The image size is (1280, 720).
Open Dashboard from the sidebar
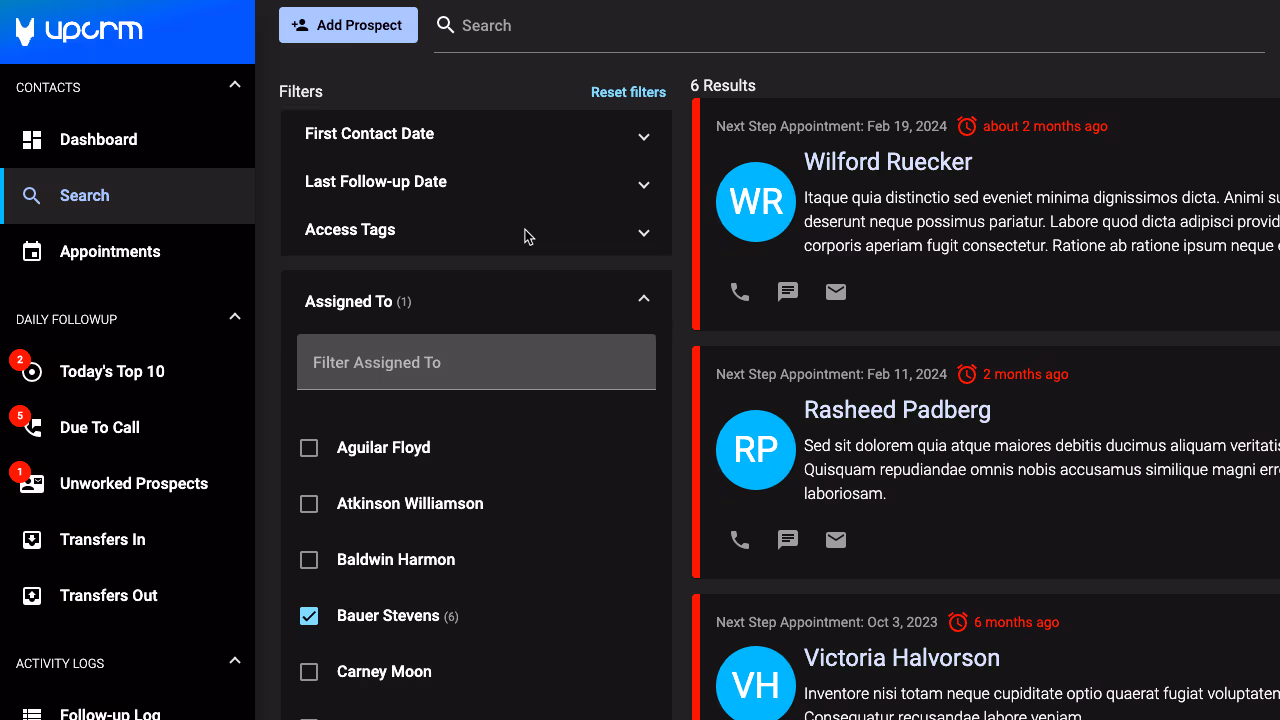pyautogui.click(x=98, y=140)
